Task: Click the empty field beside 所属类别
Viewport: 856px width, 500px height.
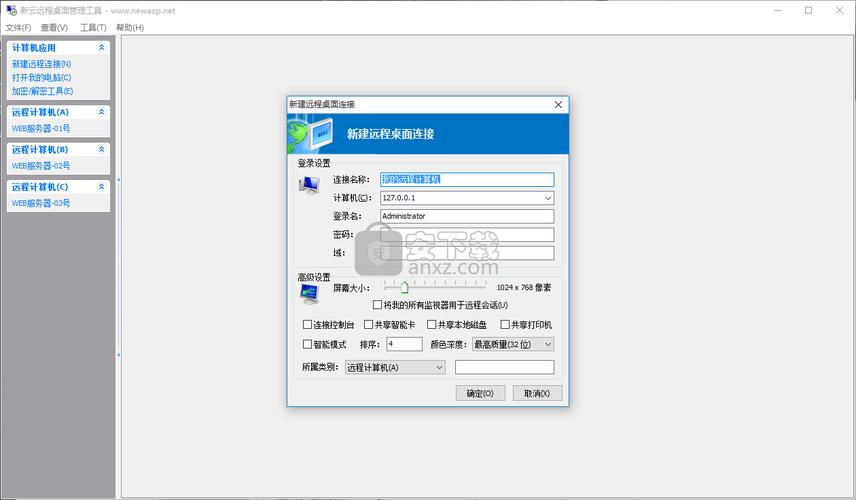Action: pyautogui.click(x=504, y=367)
